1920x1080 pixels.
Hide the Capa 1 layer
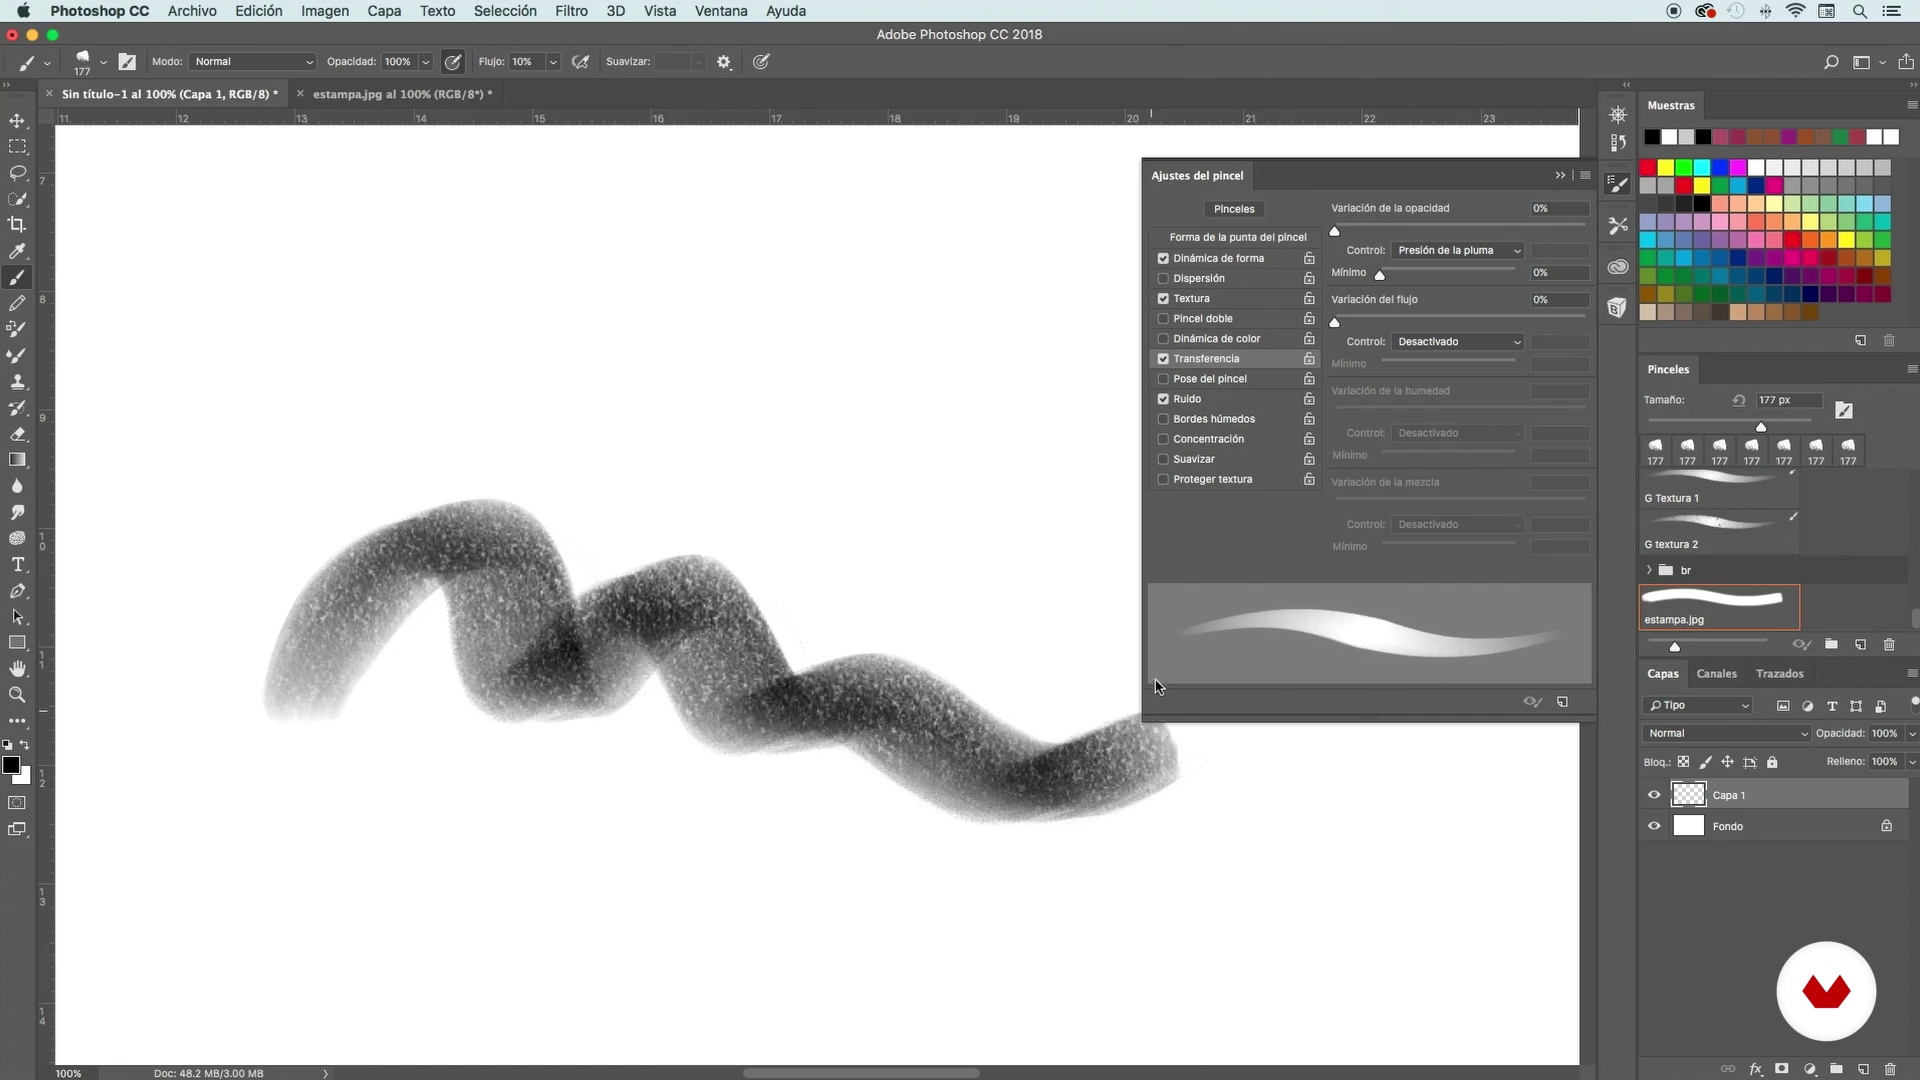pyautogui.click(x=1654, y=795)
